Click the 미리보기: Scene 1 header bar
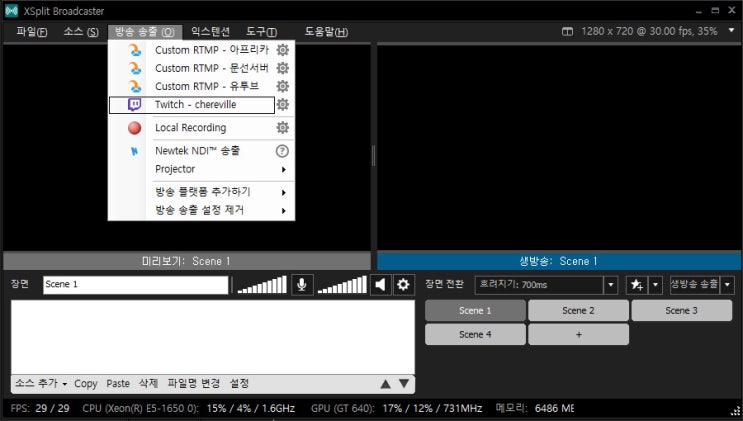This screenshot has width=743, height=421. (187, 261)
